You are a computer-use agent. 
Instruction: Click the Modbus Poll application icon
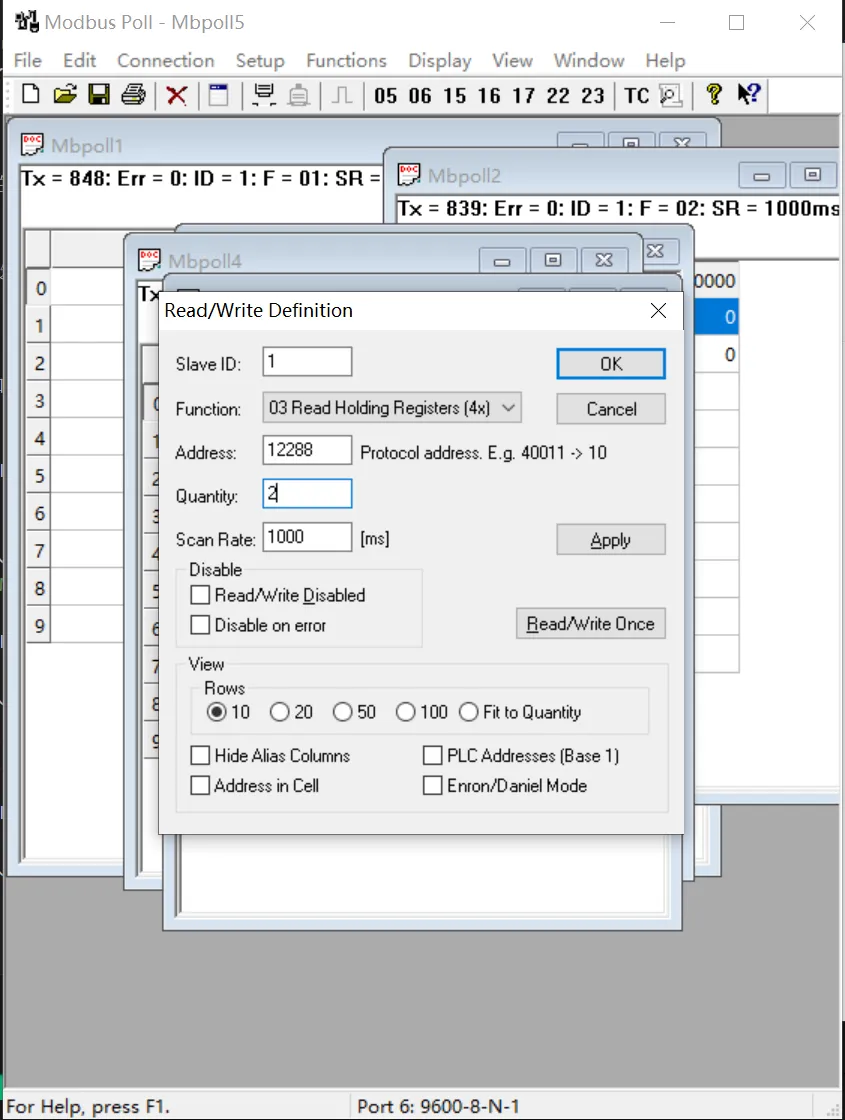(26, 21)
